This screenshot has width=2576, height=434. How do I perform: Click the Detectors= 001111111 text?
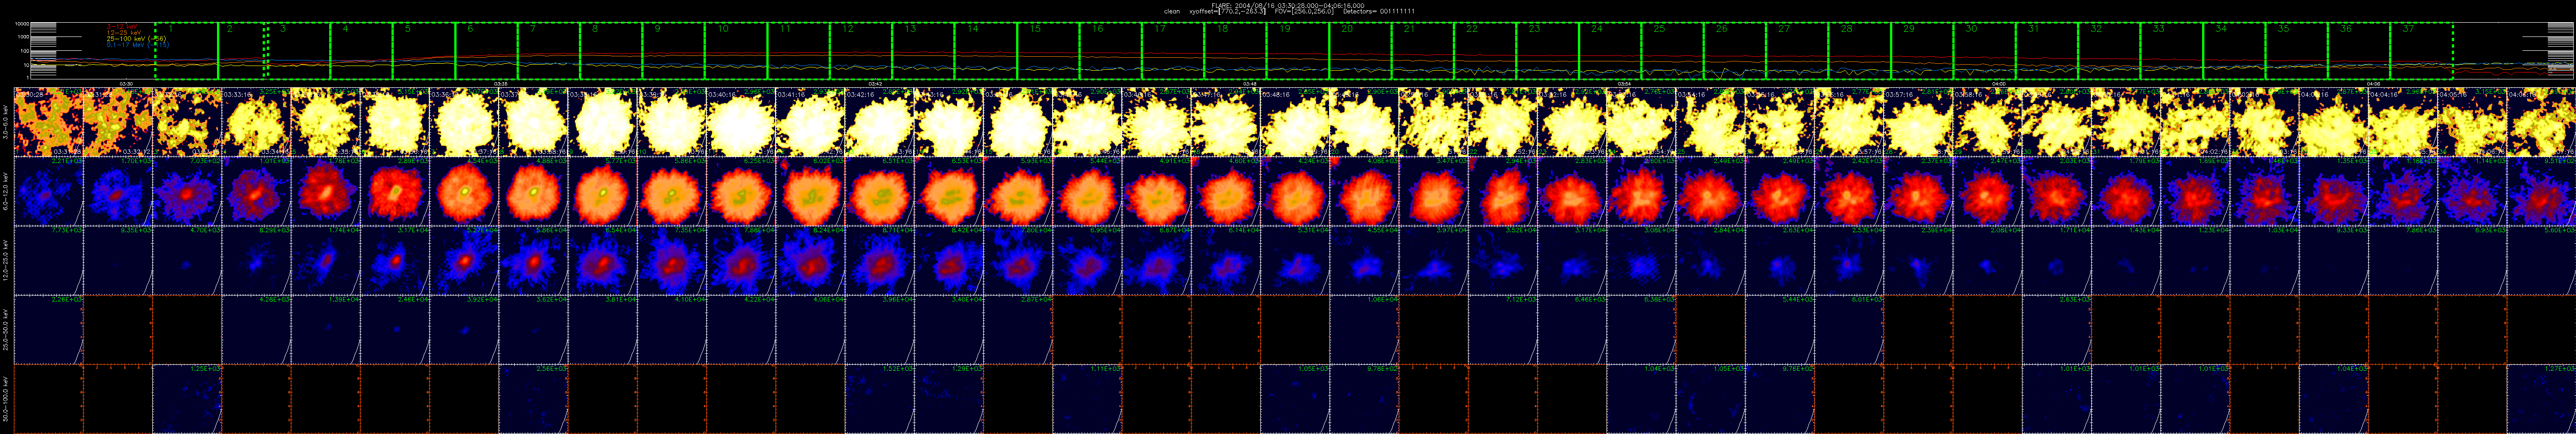coord(1379,12)
